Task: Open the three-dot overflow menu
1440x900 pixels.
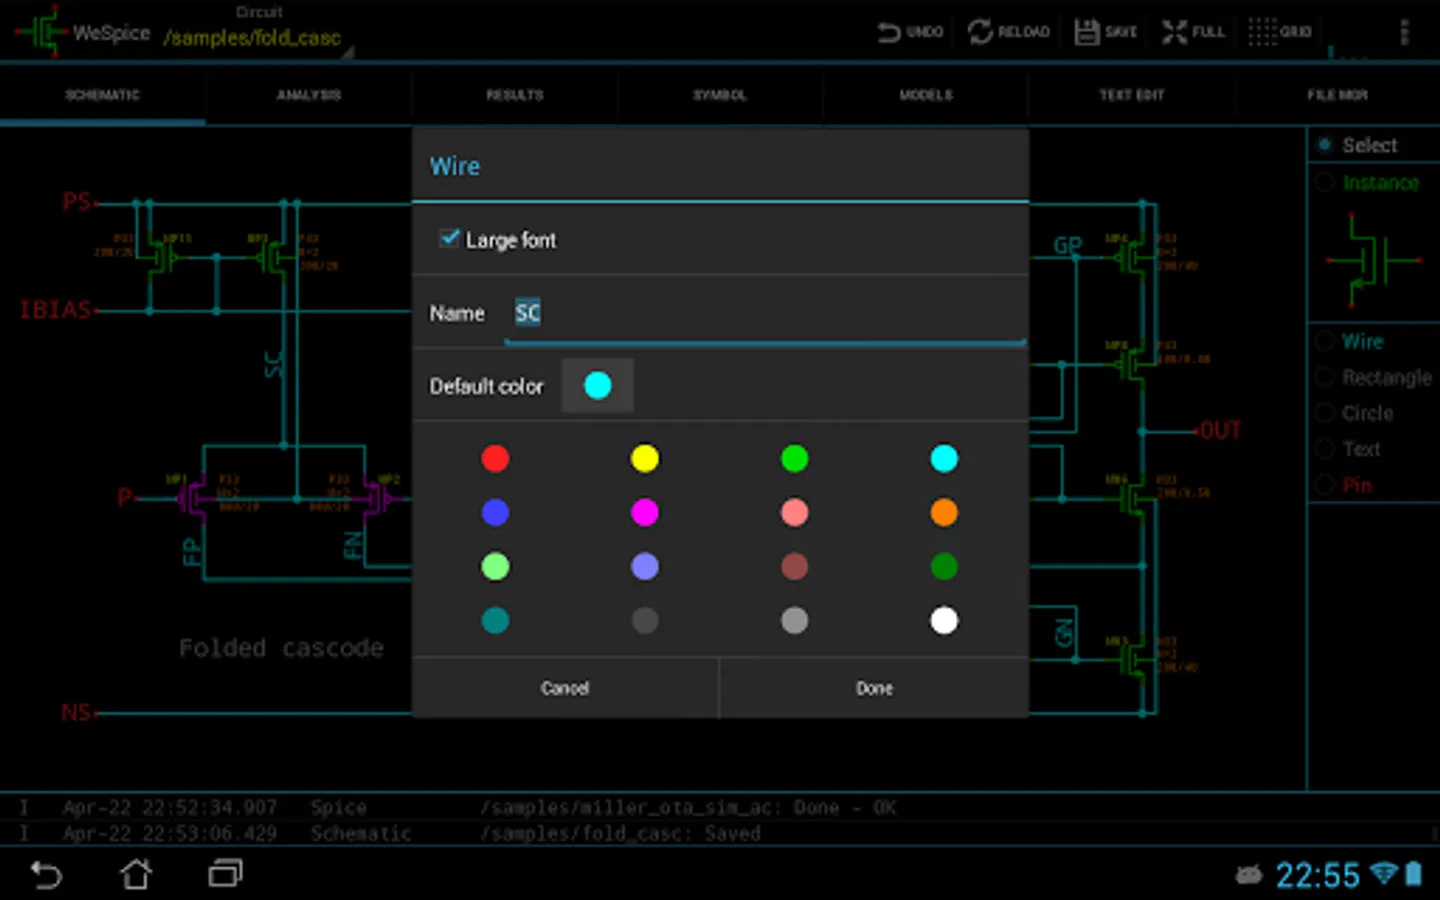Action: click(x=1404, y=32)
